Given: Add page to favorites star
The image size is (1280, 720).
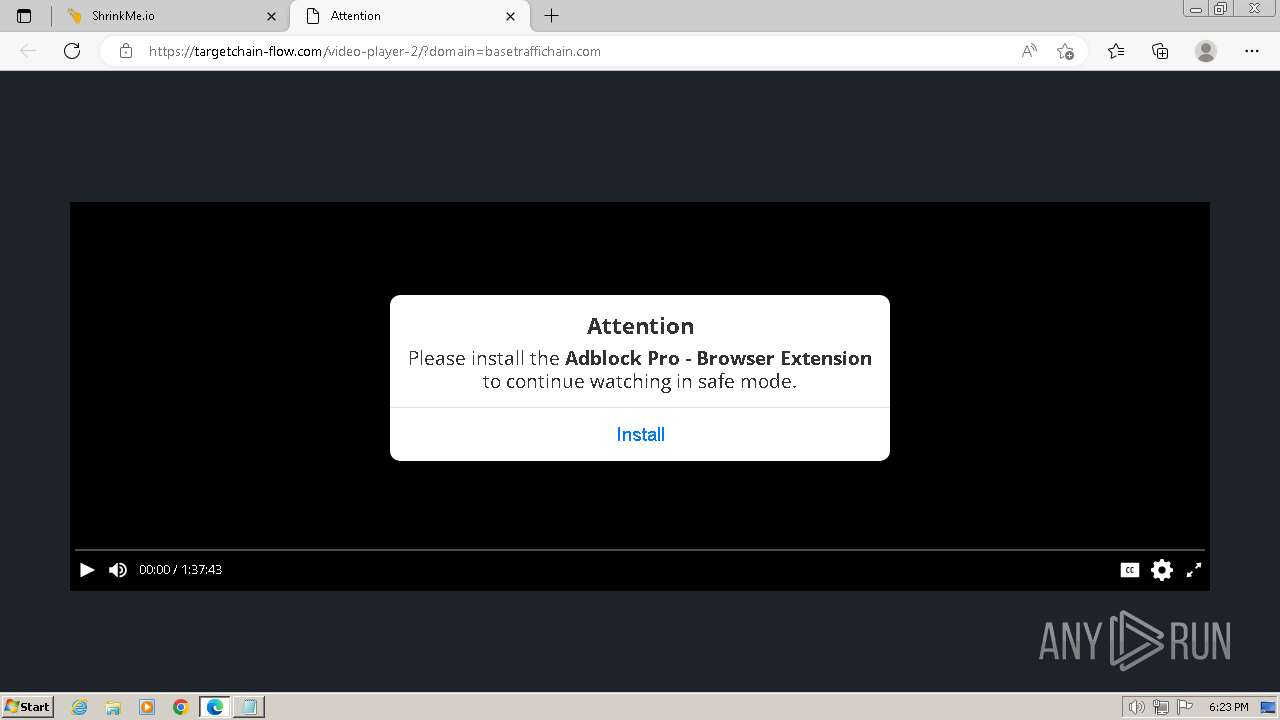Looking at the screenshot, I should click(x=1065, y=51).
